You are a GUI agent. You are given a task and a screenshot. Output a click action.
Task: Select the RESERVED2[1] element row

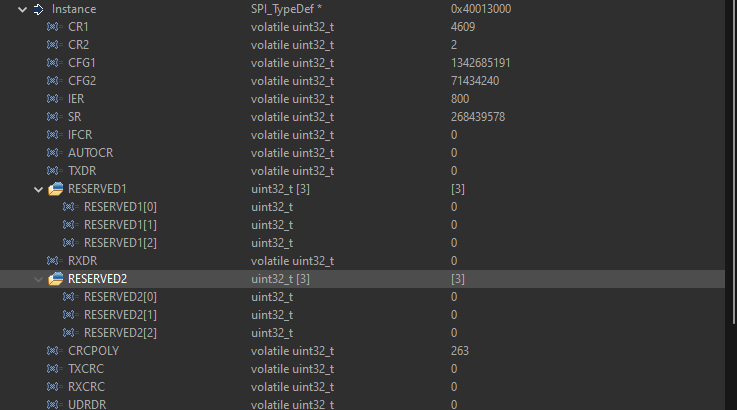tap(120, 315)
